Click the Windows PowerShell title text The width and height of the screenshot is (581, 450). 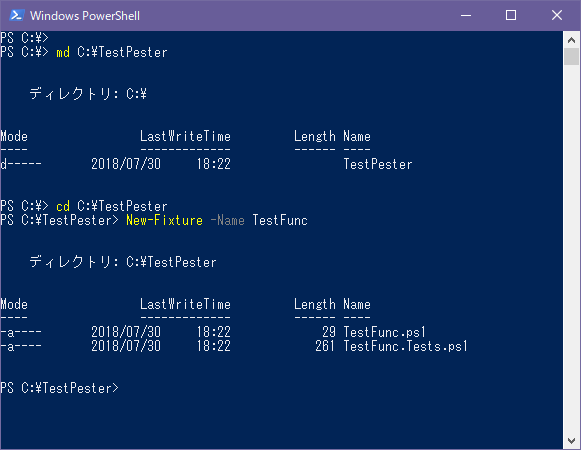[85, 16]
